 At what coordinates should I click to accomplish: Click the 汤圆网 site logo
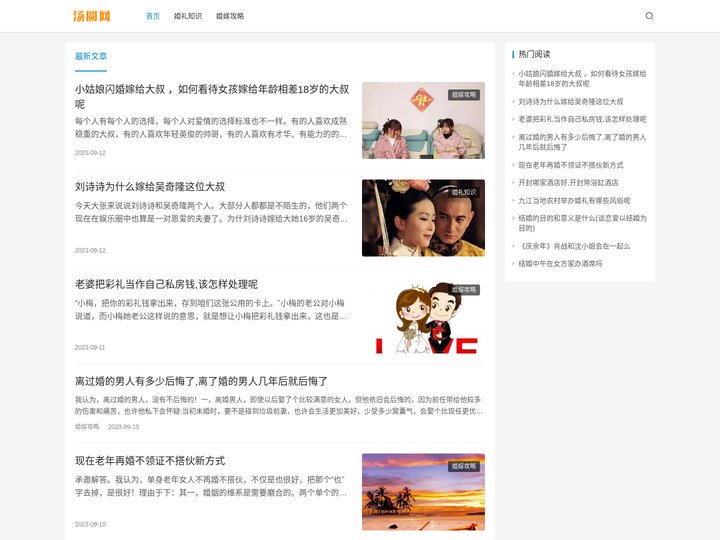pyautogui.click(x=92, y=16)
